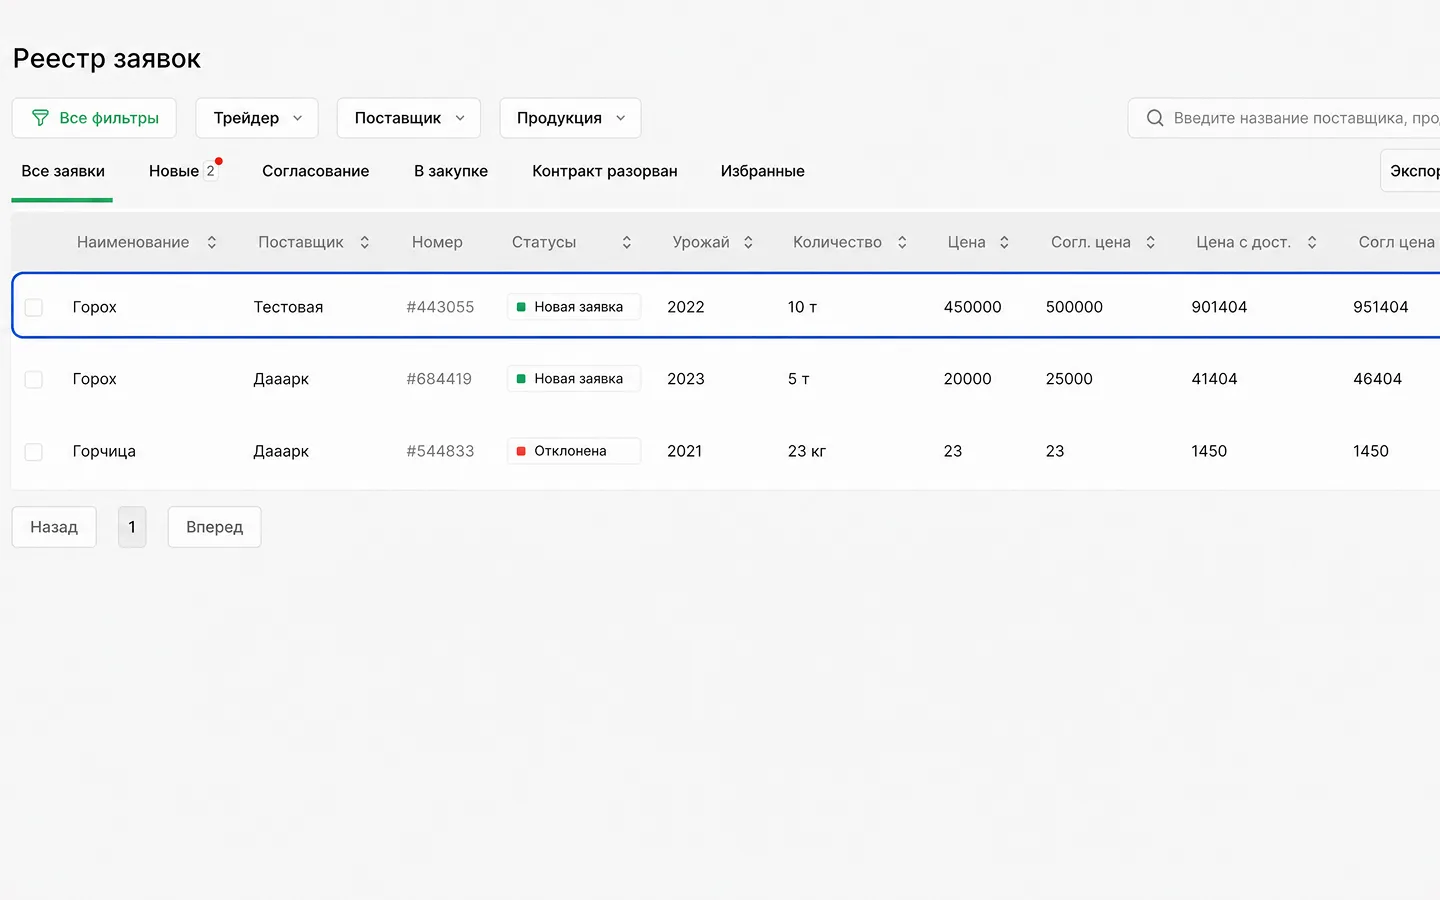The width and height of the screenshot is (1440, 900).
Task: View the Избранные tab
Action: pos(763,171)
